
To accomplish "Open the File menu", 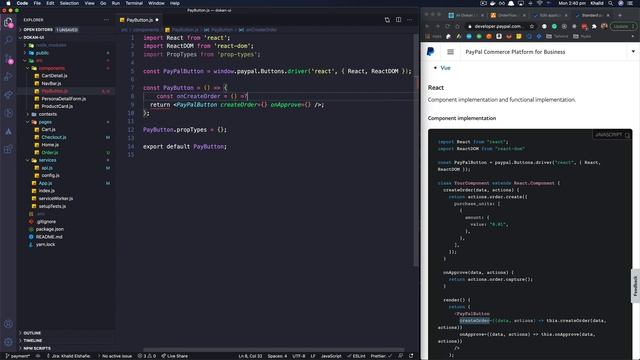I will (x=37, y=3).
